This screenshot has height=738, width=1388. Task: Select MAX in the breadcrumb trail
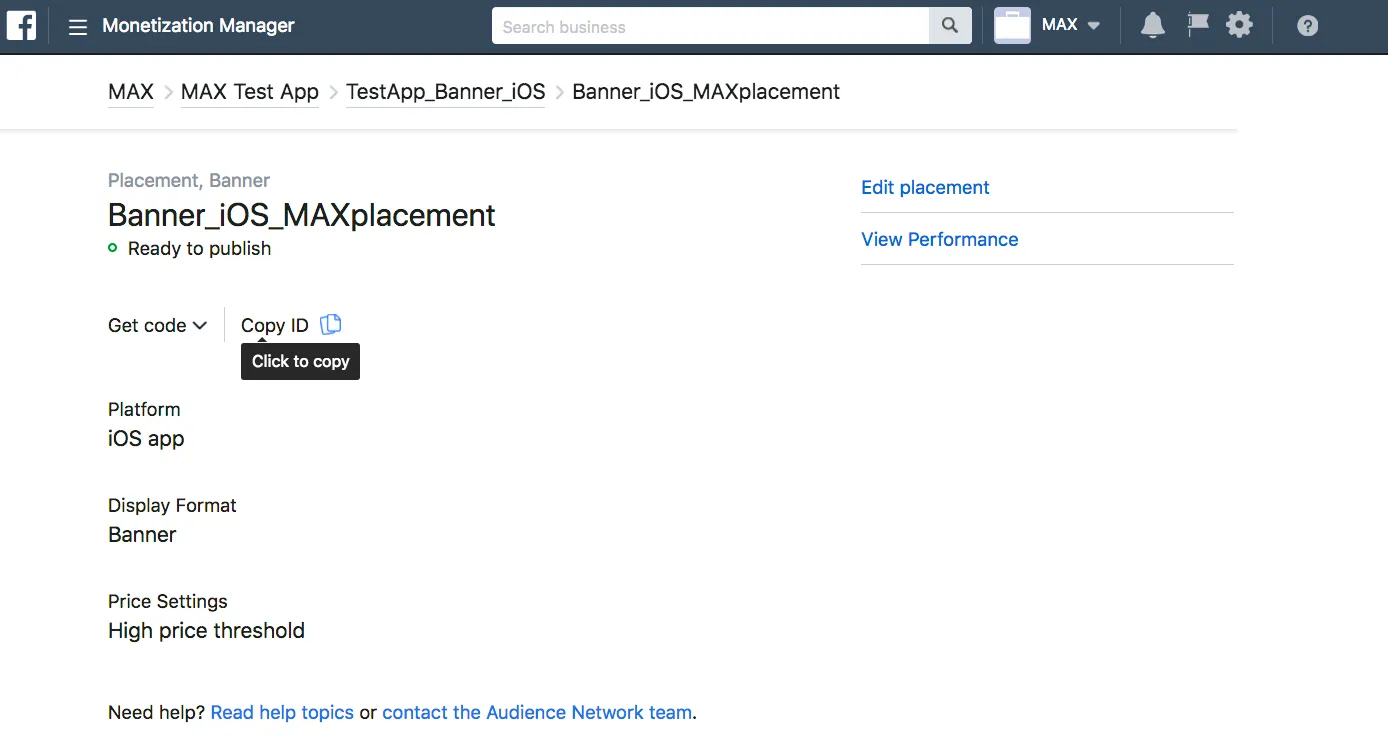(x=130, y=91)
